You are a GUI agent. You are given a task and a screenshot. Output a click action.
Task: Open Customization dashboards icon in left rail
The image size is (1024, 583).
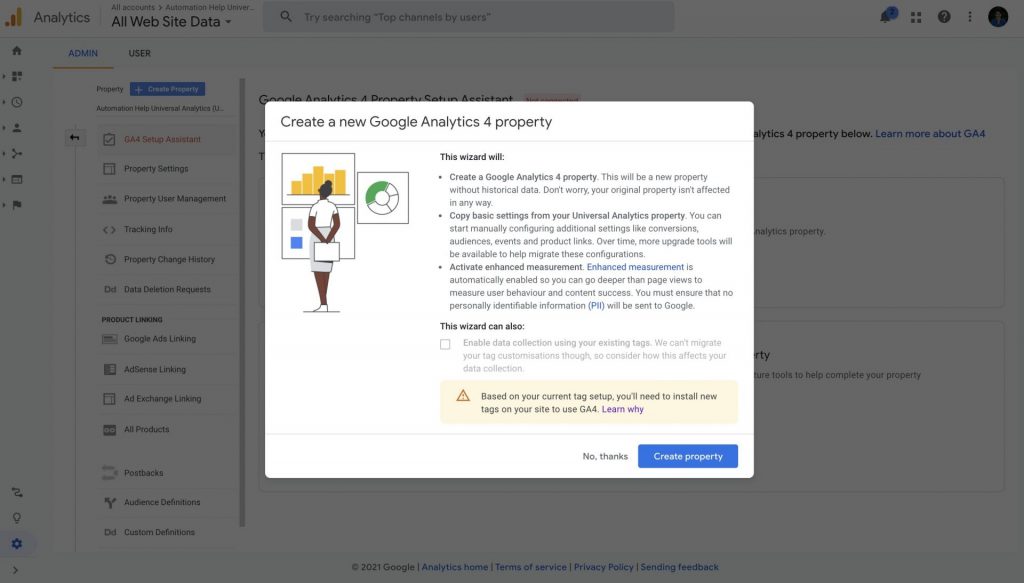(17, 76)
